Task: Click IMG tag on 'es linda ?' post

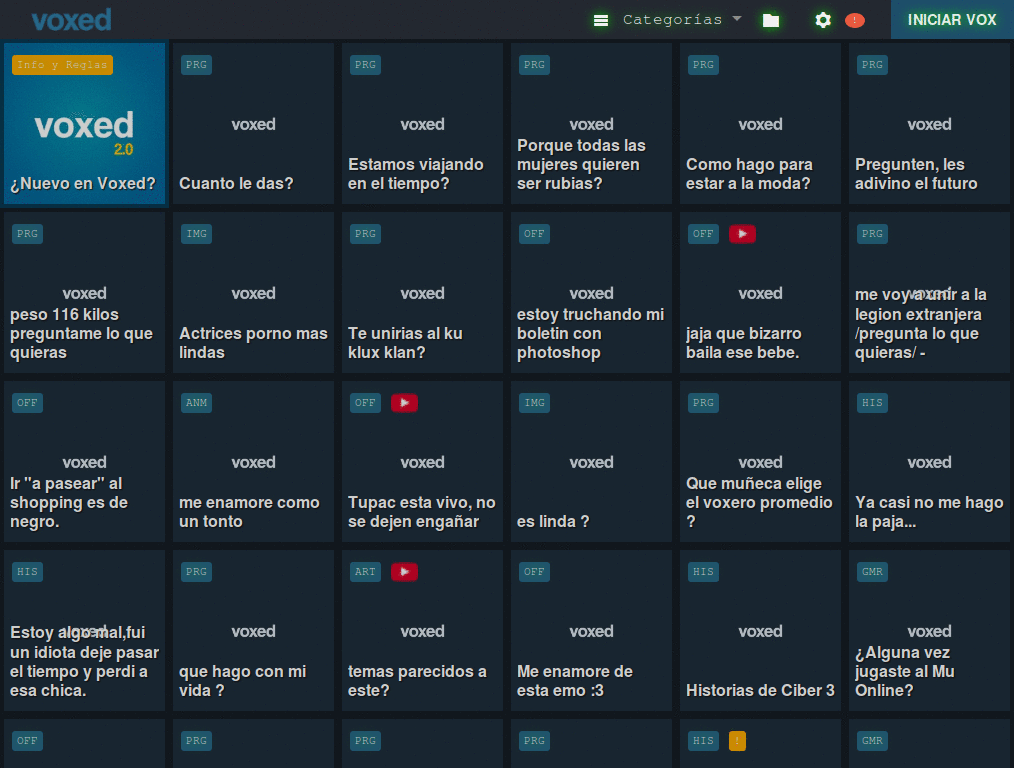Action: pos(534,403)
